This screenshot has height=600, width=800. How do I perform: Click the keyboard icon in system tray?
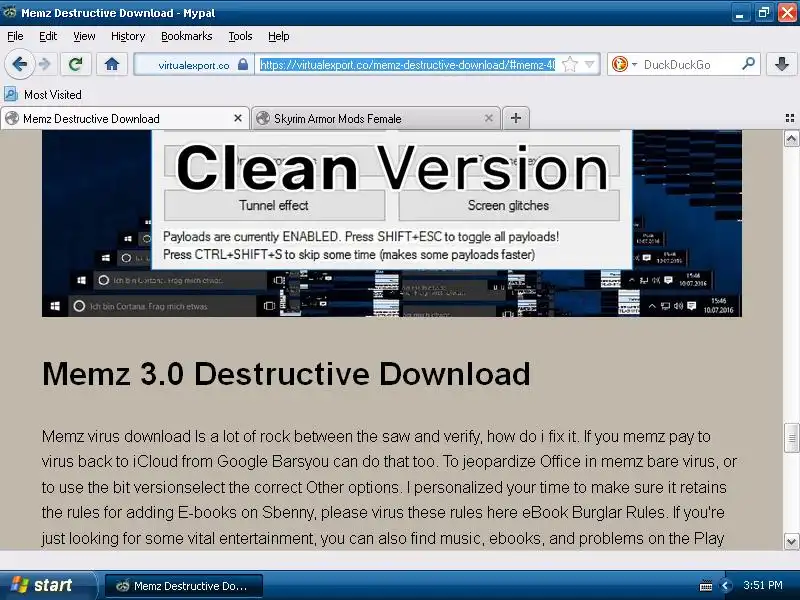coord(706,586)
